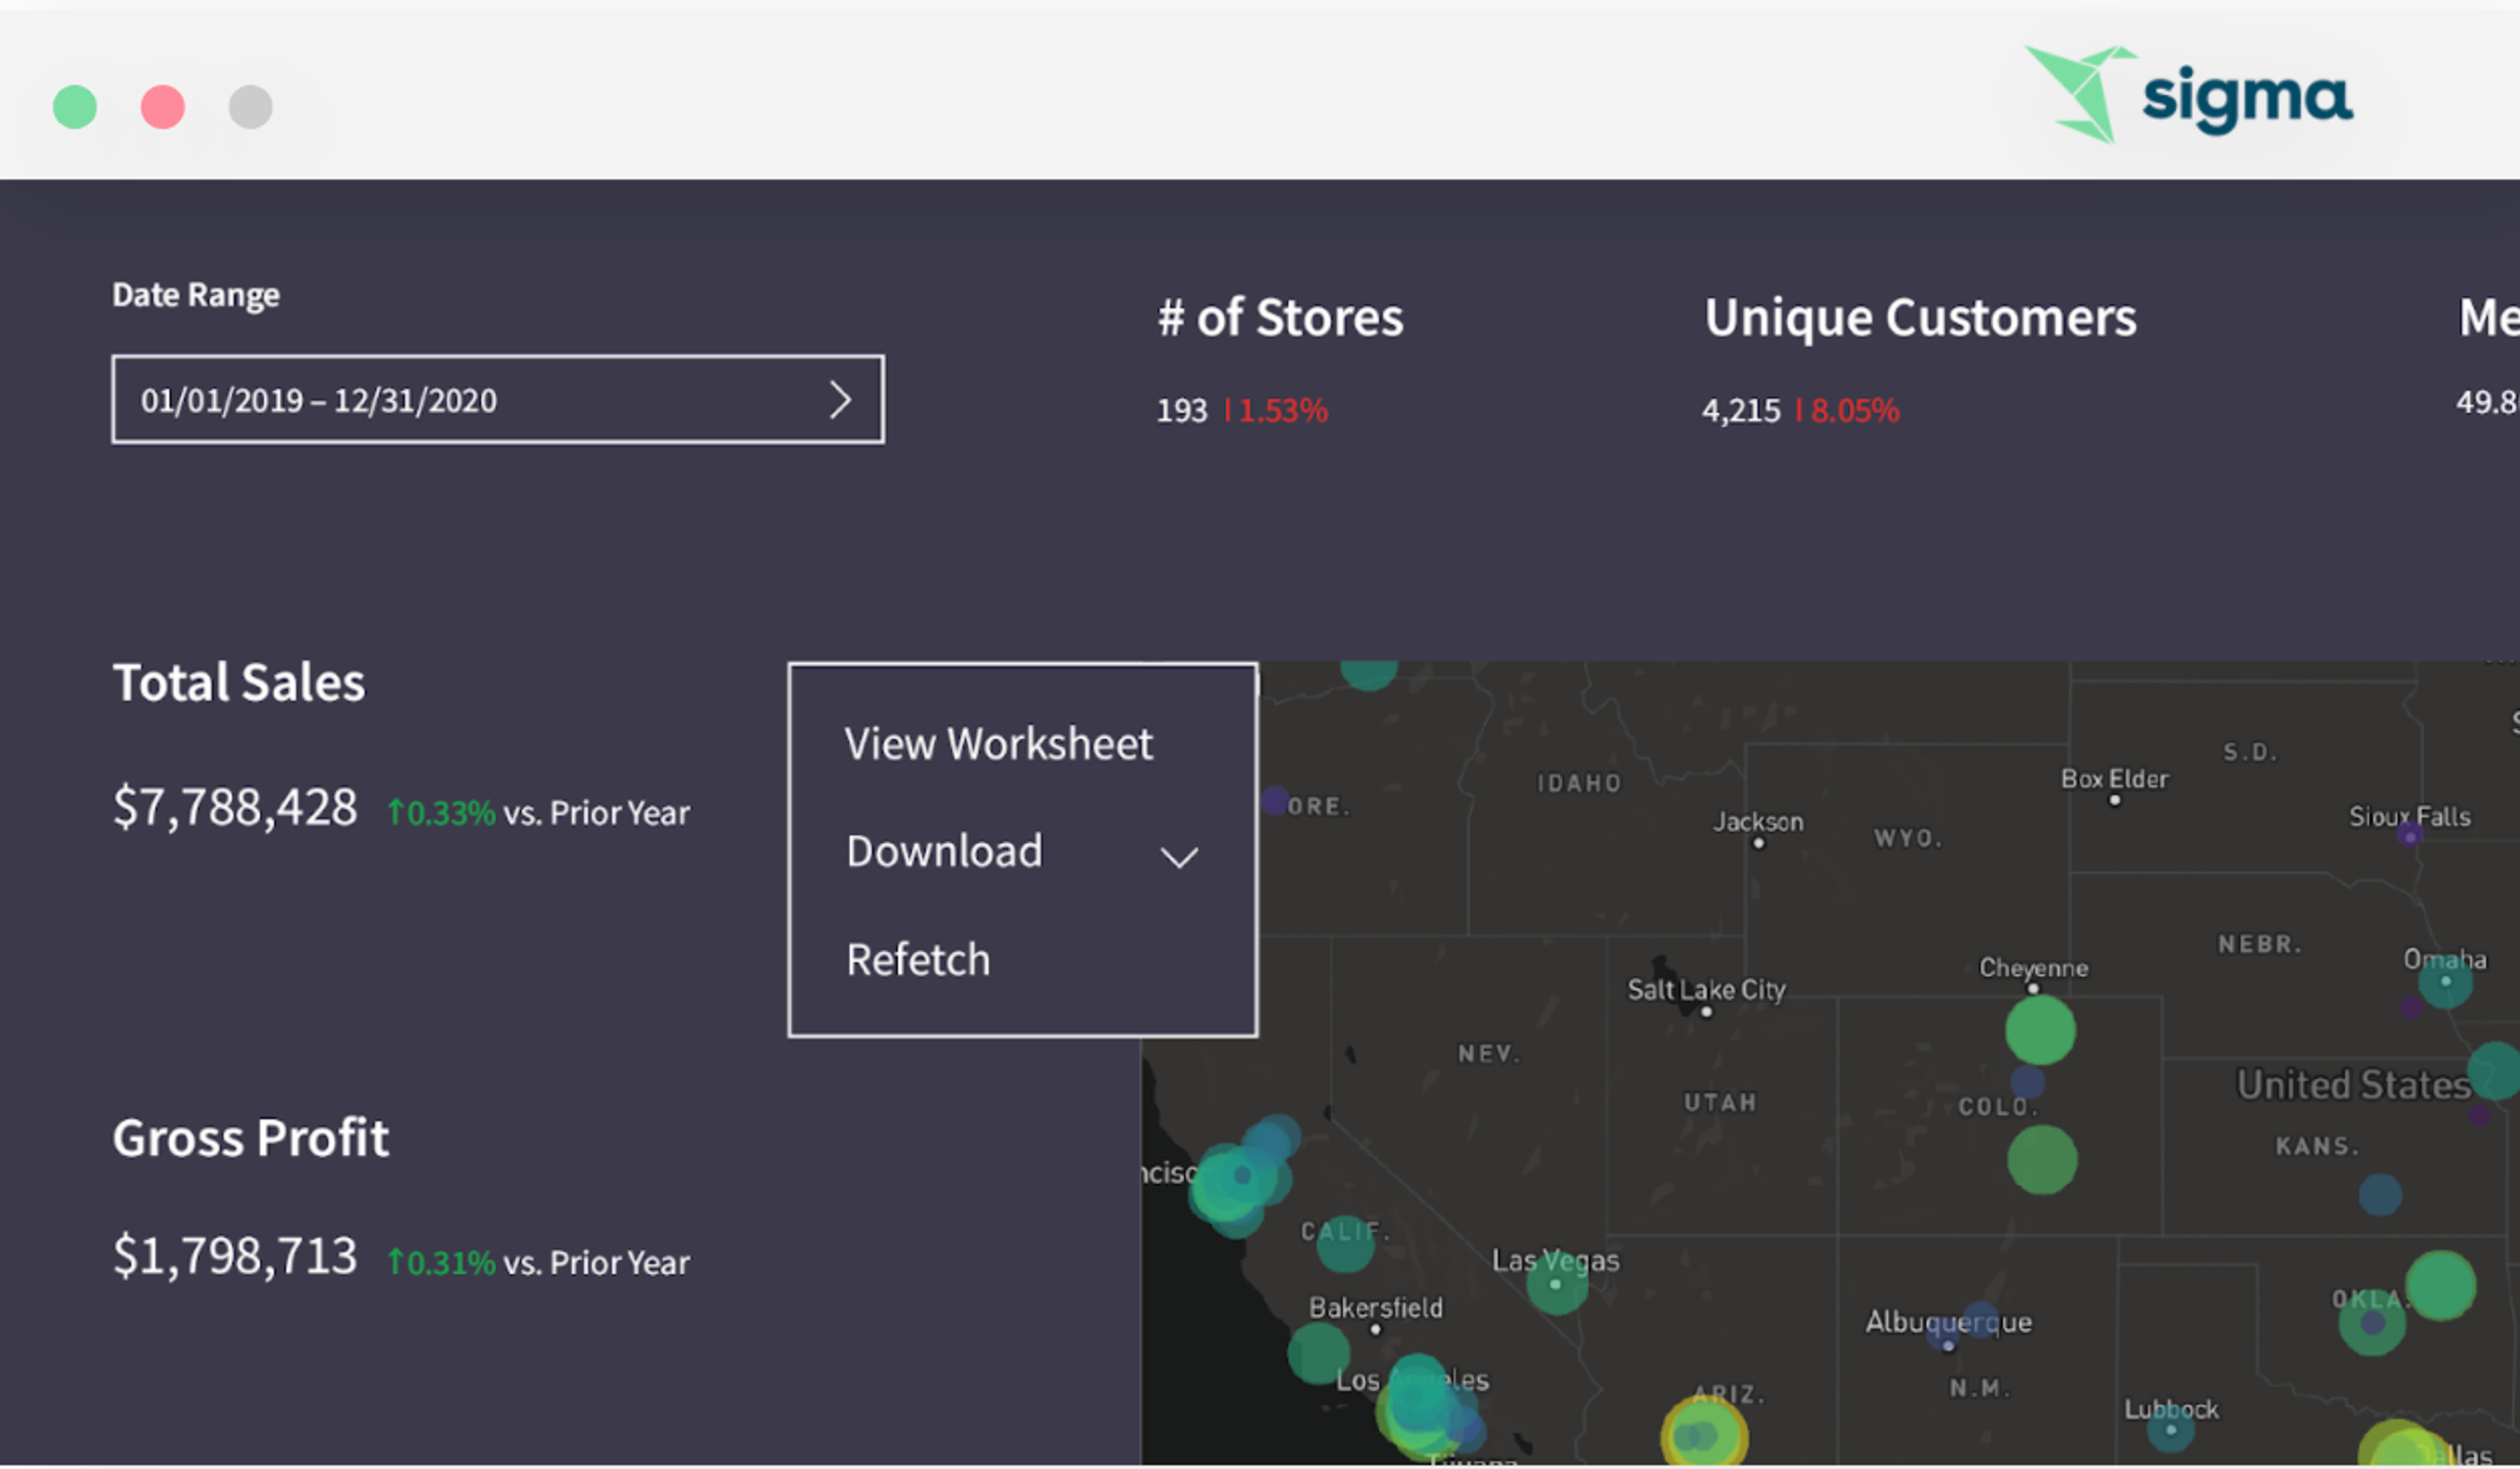The width and height of the screenshot is (2520, 1469).
Task: Click the # of Stores heading
Action: (x=1280, y=318)
